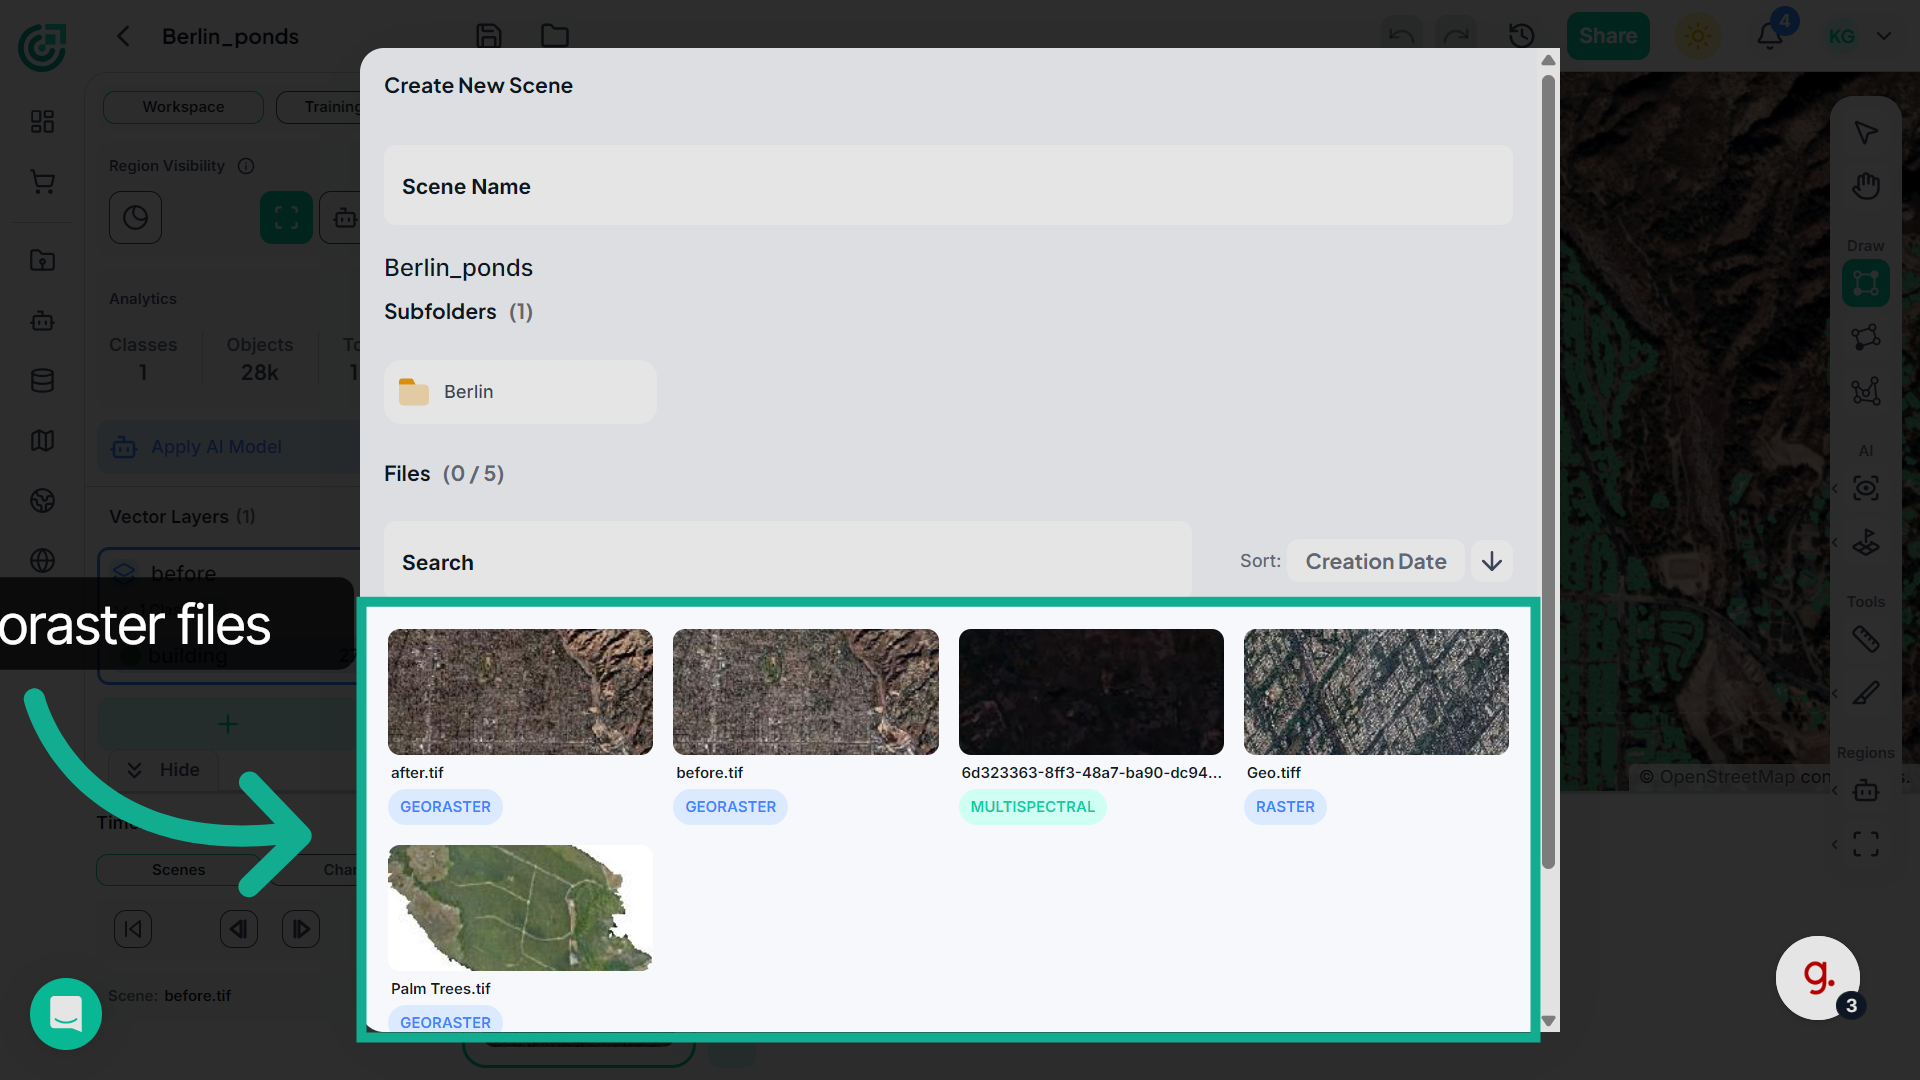Open the dashboard grid icon in sidebar

pyautogui.click(x=42, y=122)
